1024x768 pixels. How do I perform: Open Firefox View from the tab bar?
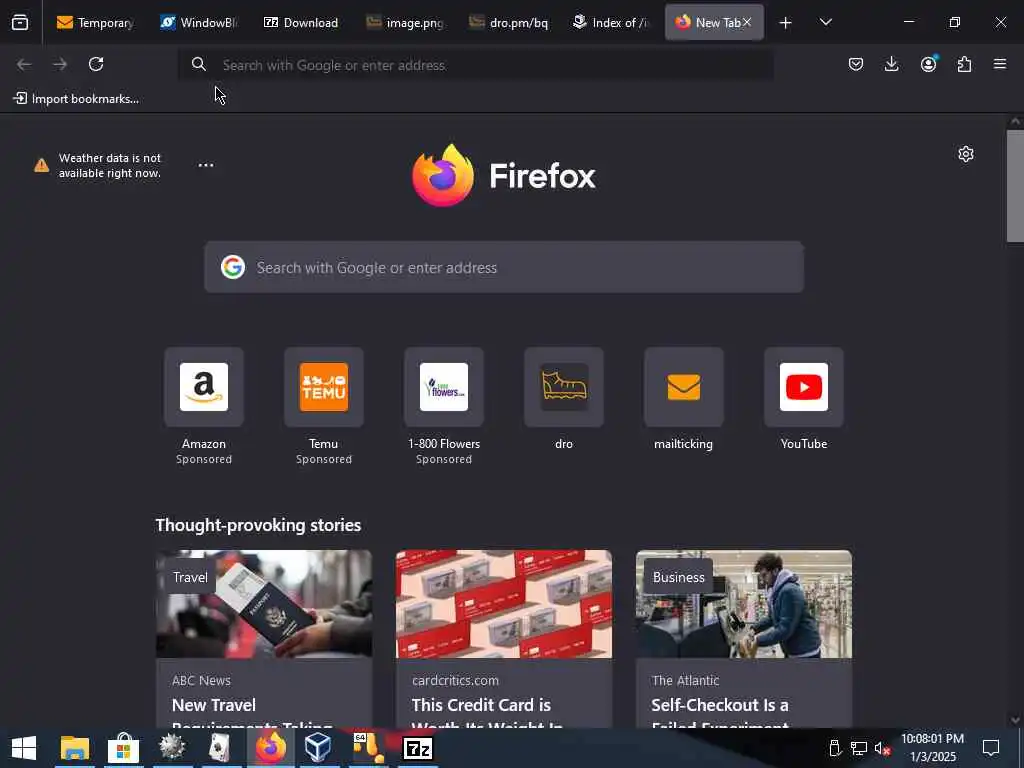pos(20,22)
